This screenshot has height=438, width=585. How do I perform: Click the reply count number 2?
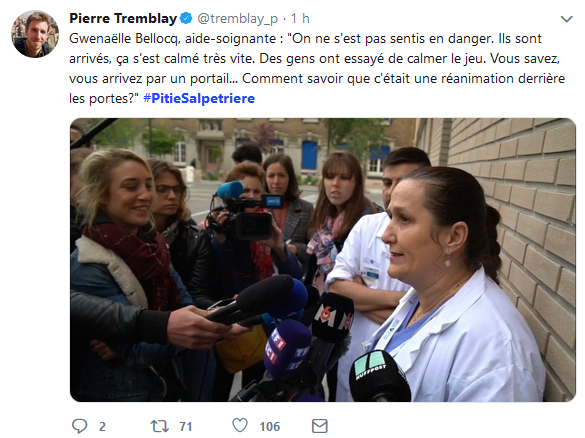102,426
